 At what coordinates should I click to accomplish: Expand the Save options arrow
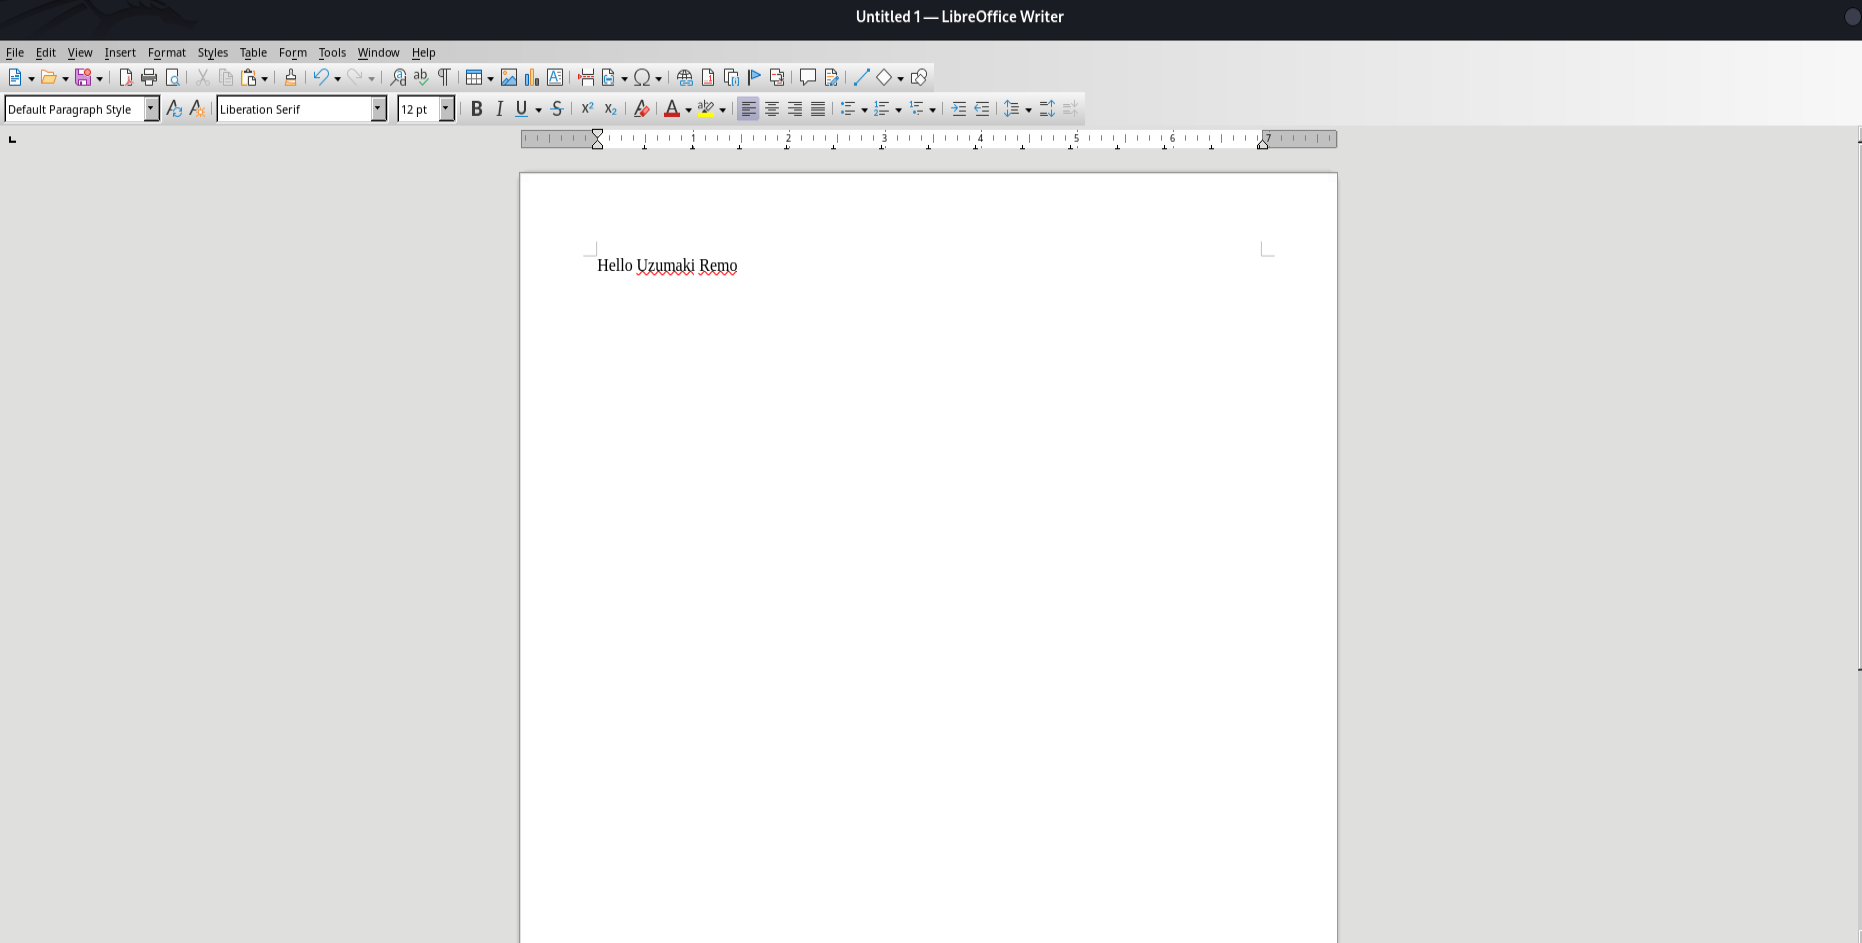click(x=99, y=78)
